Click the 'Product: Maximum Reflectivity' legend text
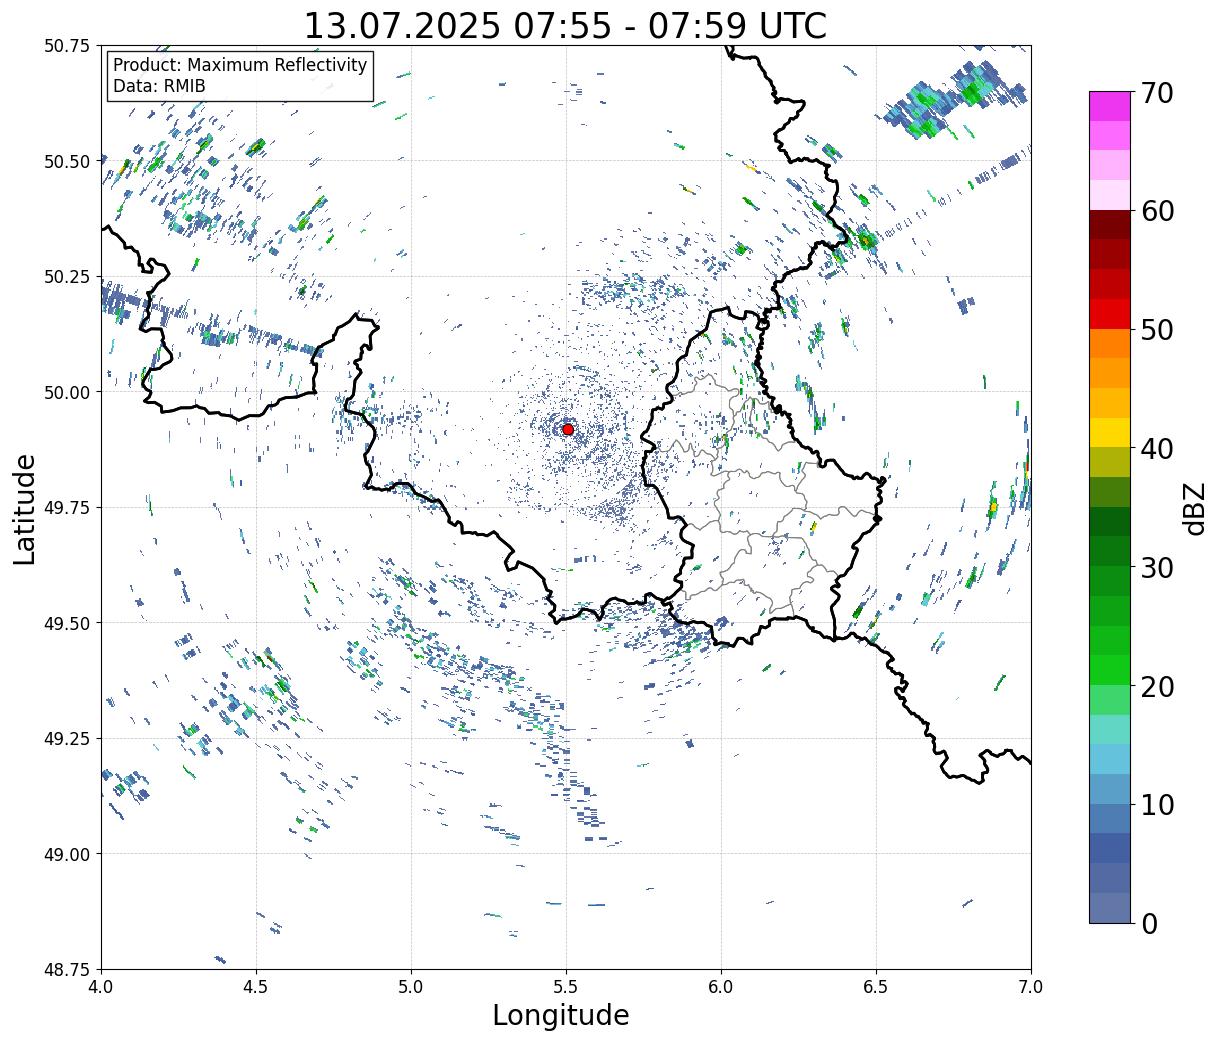 (240, 65)
